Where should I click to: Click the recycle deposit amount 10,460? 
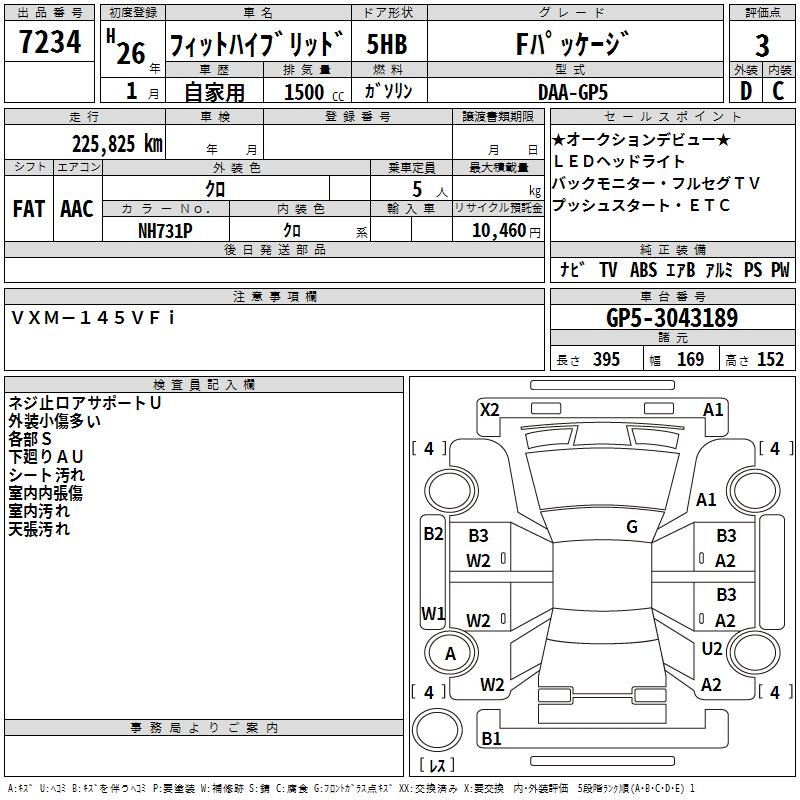pyautogui.click(x=497, y=231)
